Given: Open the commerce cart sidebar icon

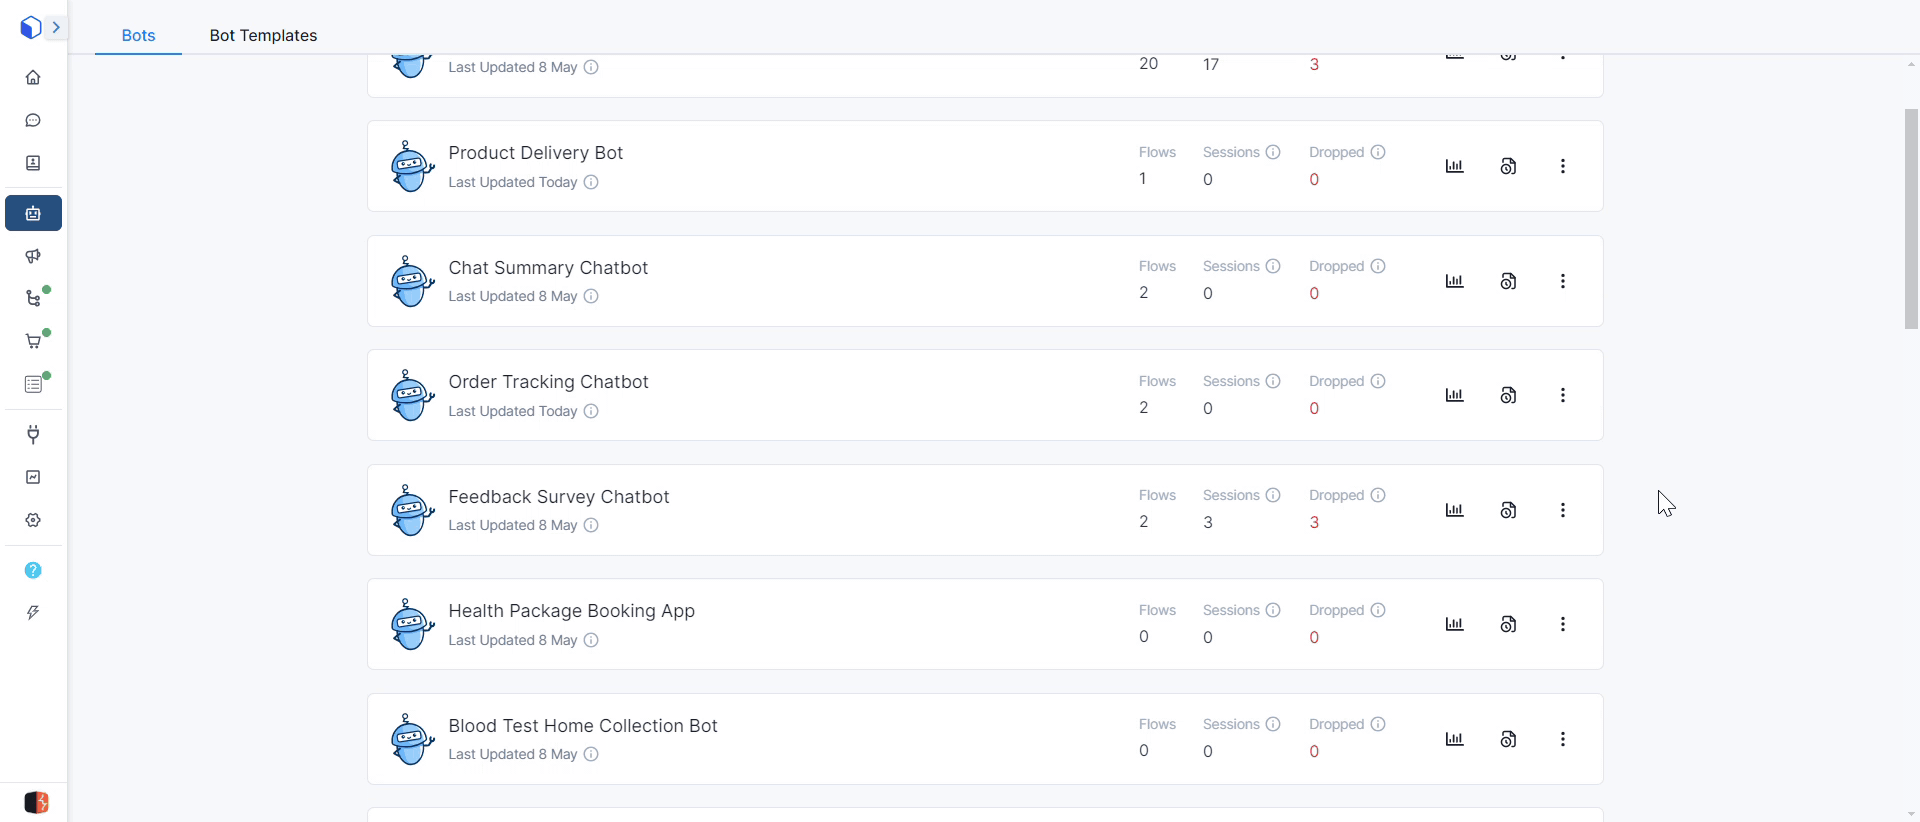Looking at the screenshot, I should tap(33, 342).
